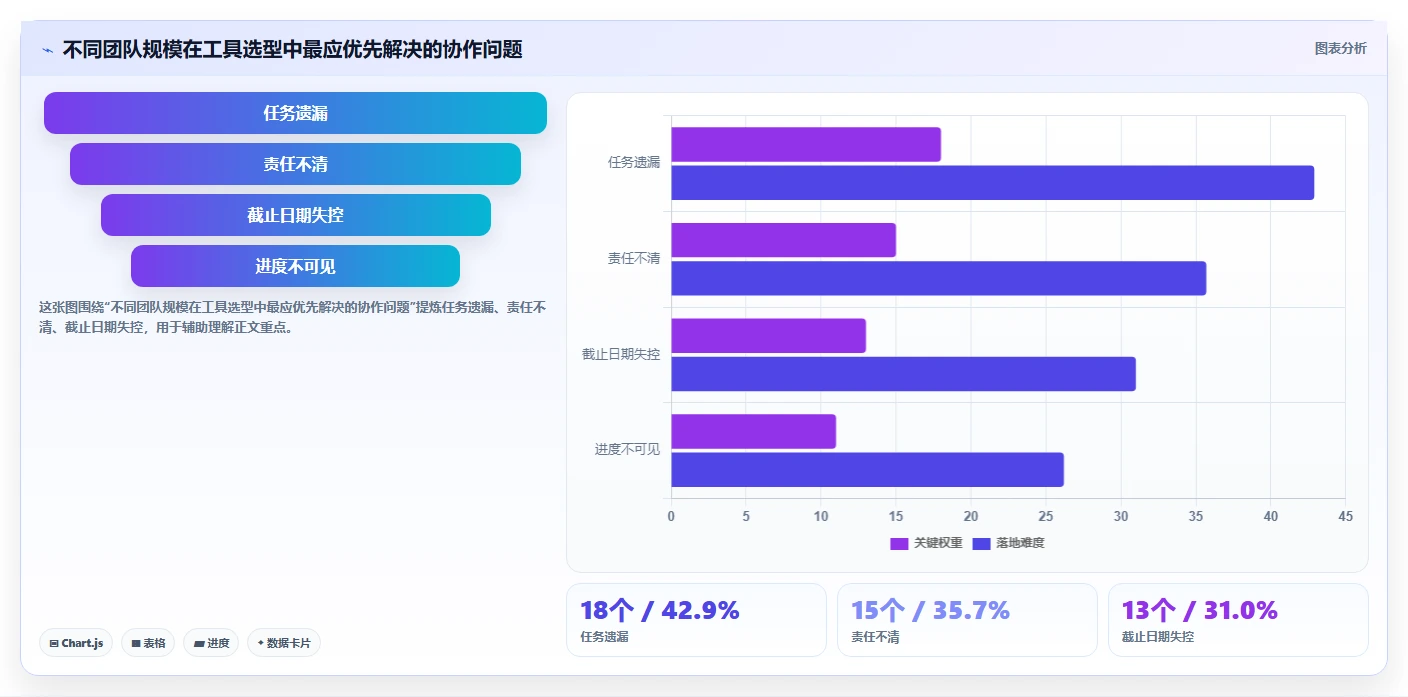Click the page title about 协作问题
Viewport: 1408px width, 697px height.
point(292,50)
